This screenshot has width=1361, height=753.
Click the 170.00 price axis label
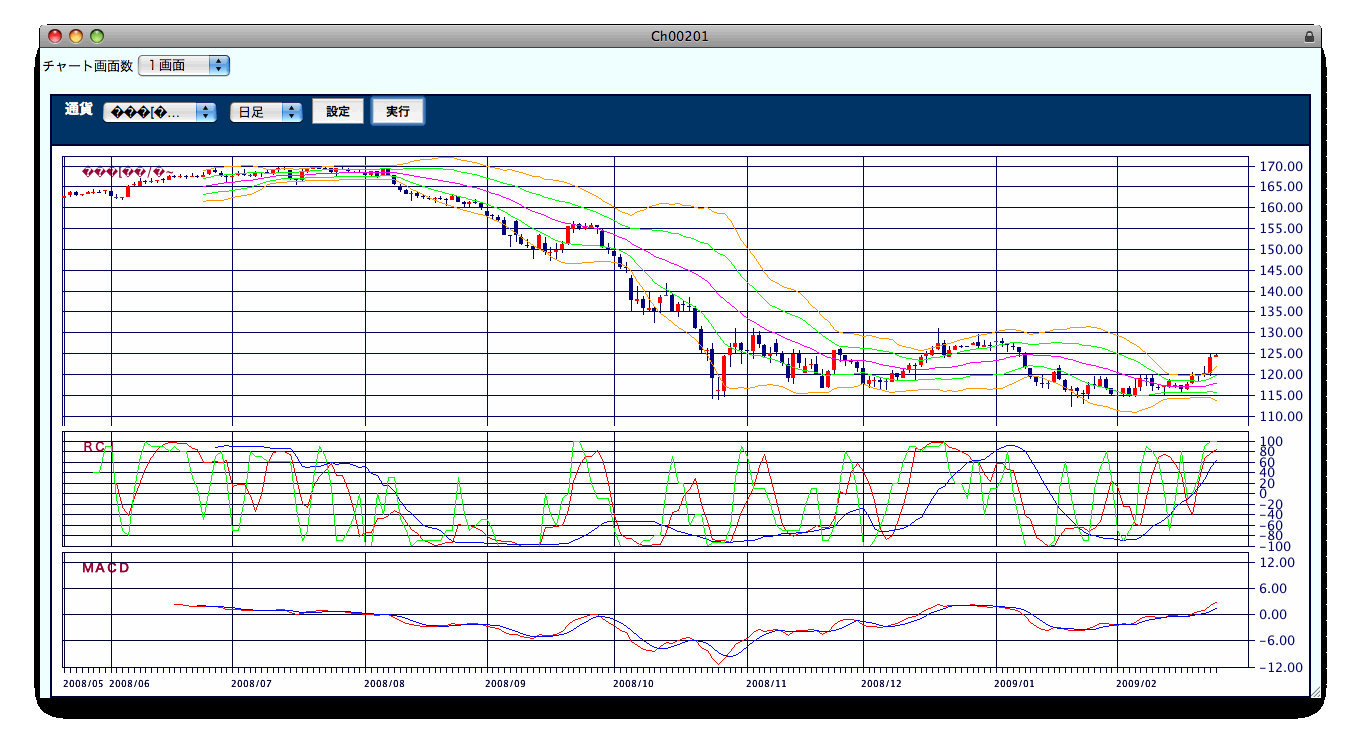point(1280,166)
